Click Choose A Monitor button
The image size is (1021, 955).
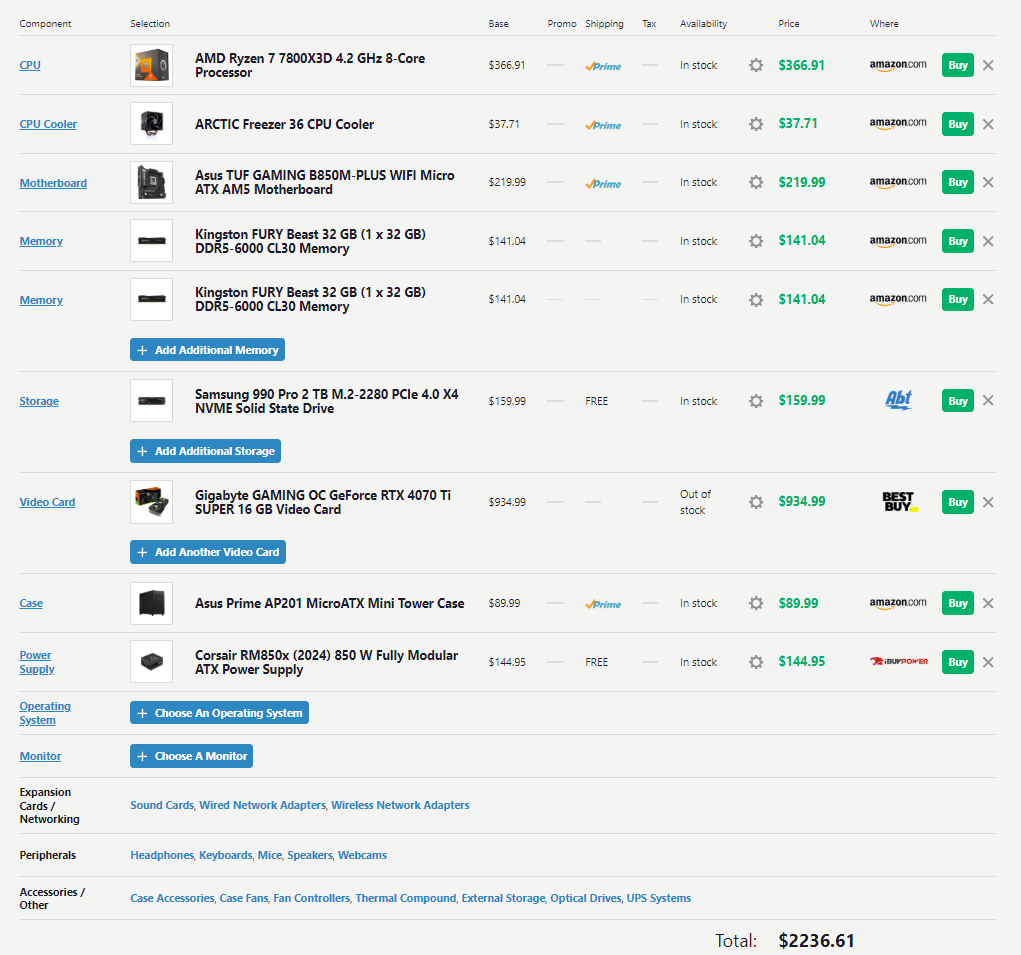pos(191,756)
